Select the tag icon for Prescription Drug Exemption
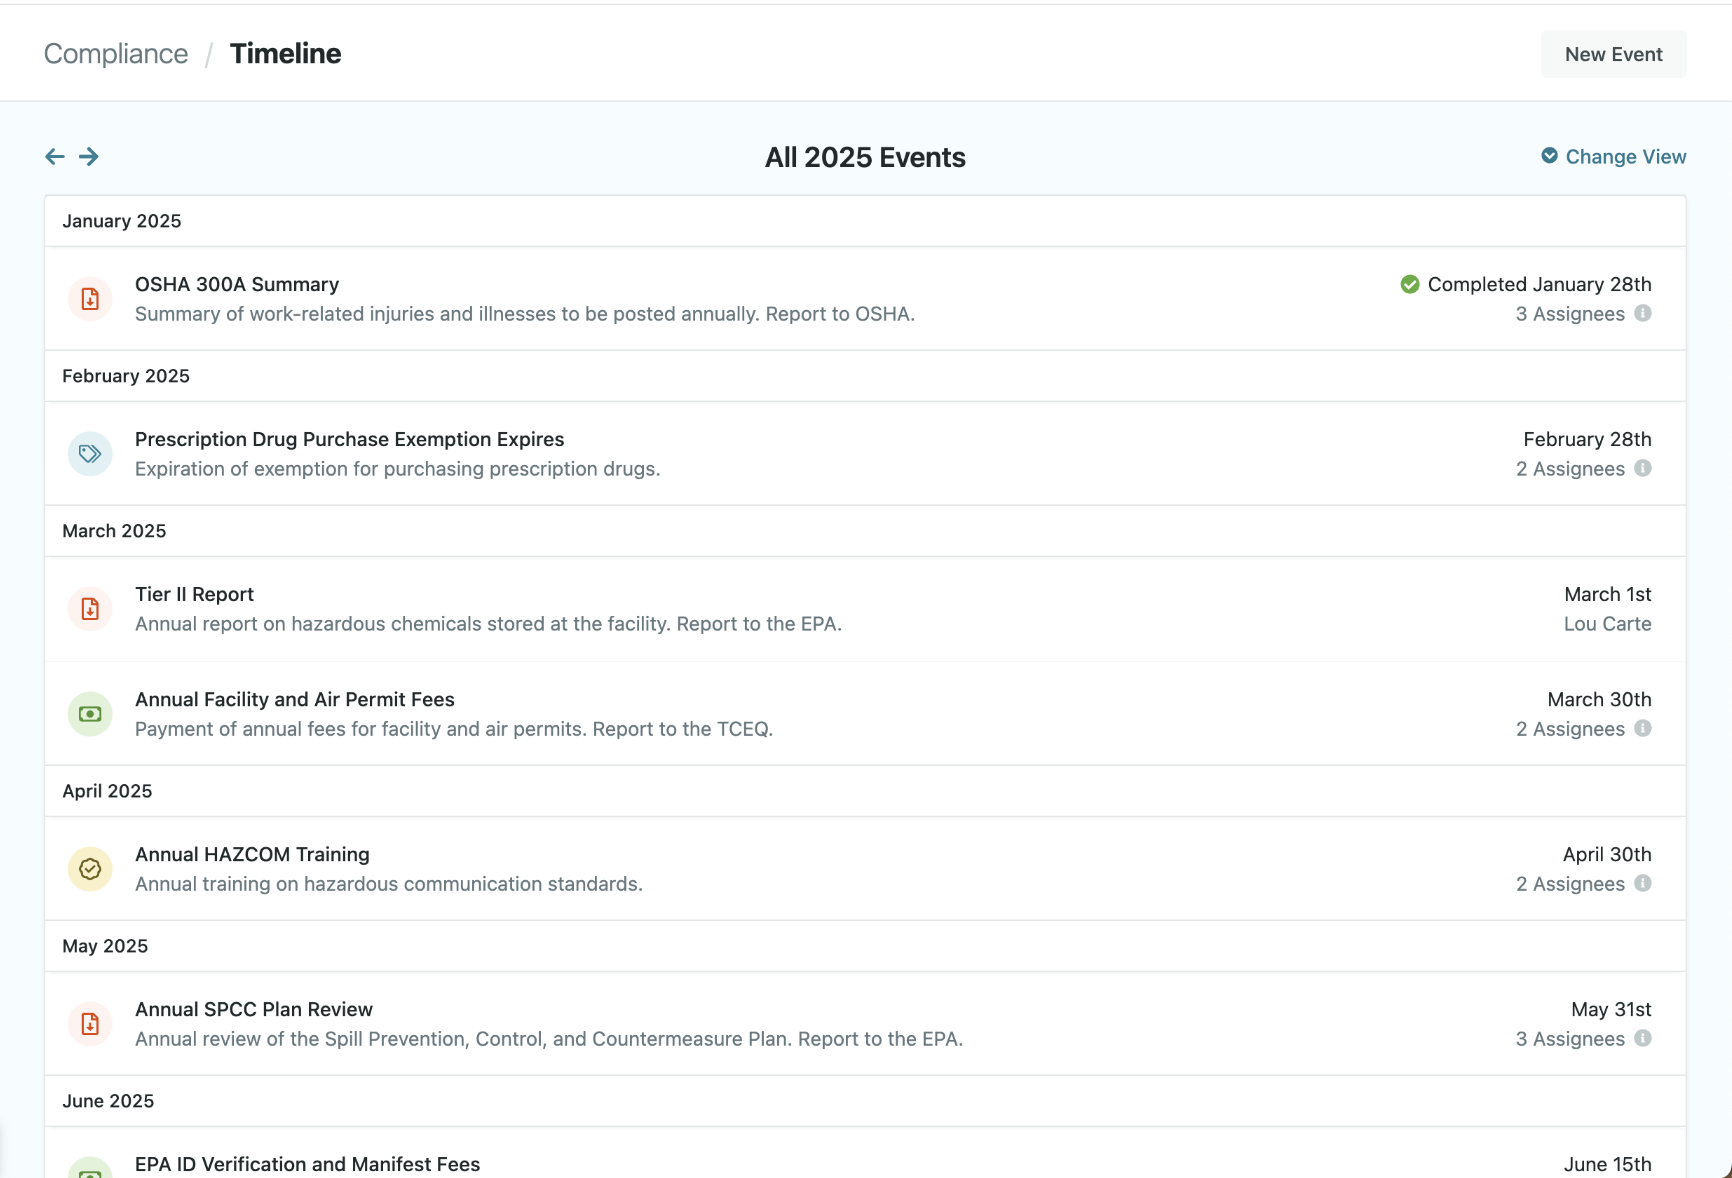This screenshot has height=1178, width=1732. (90, 454)
